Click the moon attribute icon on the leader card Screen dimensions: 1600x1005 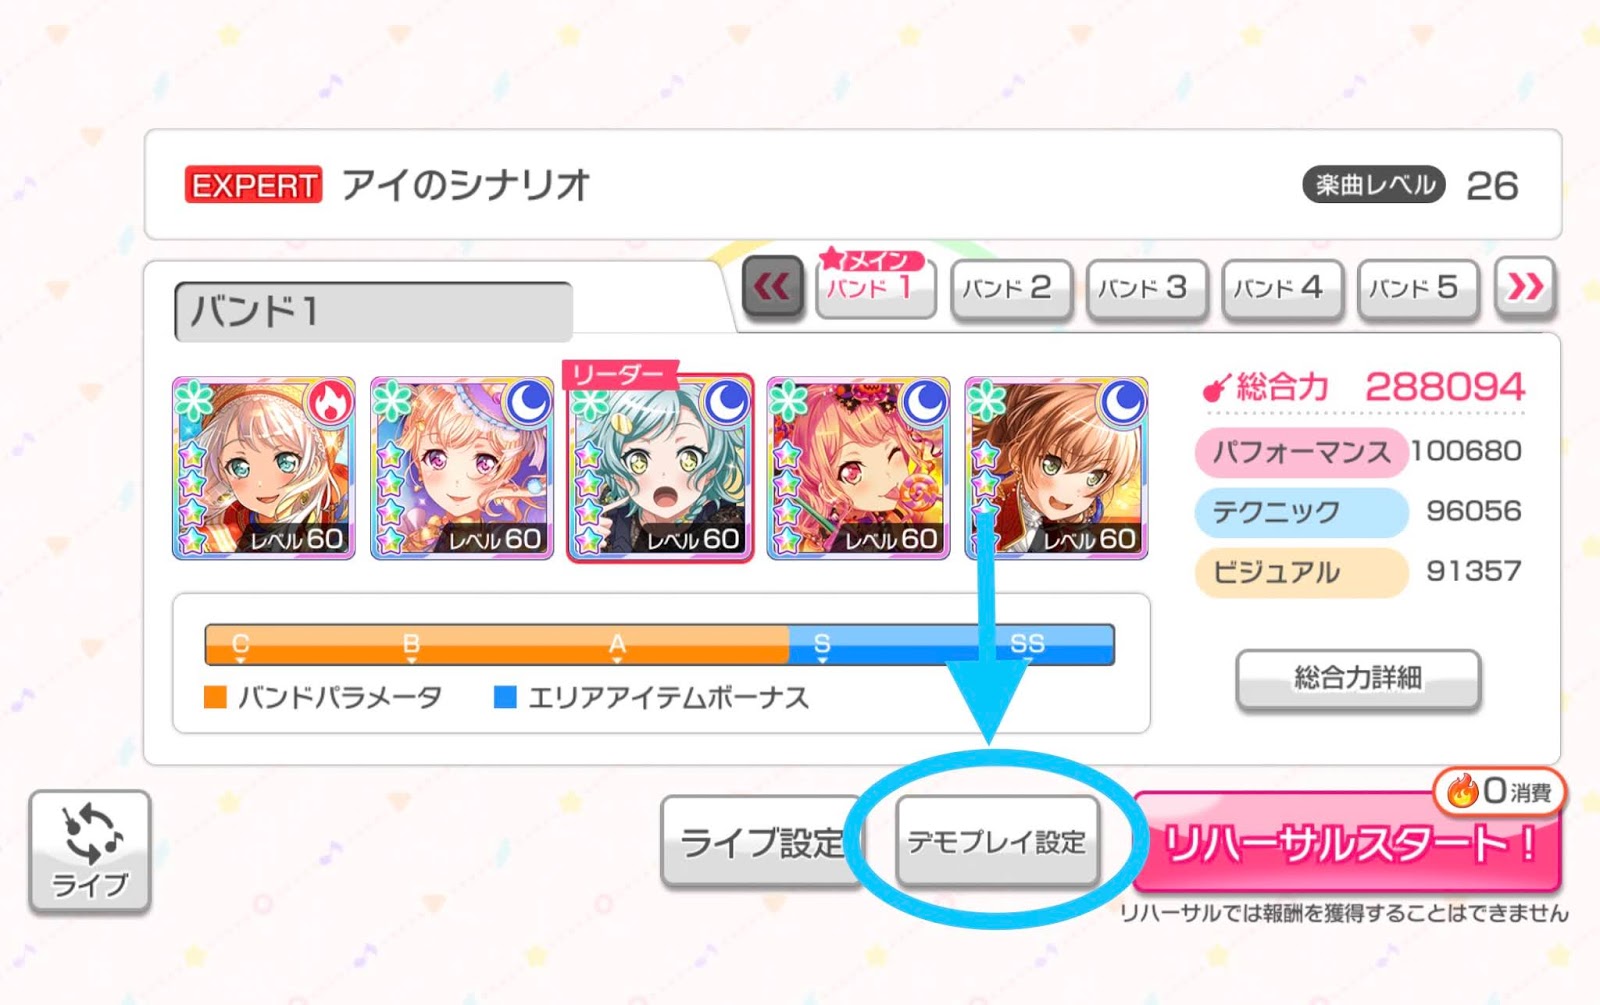[x=726, y=402]
